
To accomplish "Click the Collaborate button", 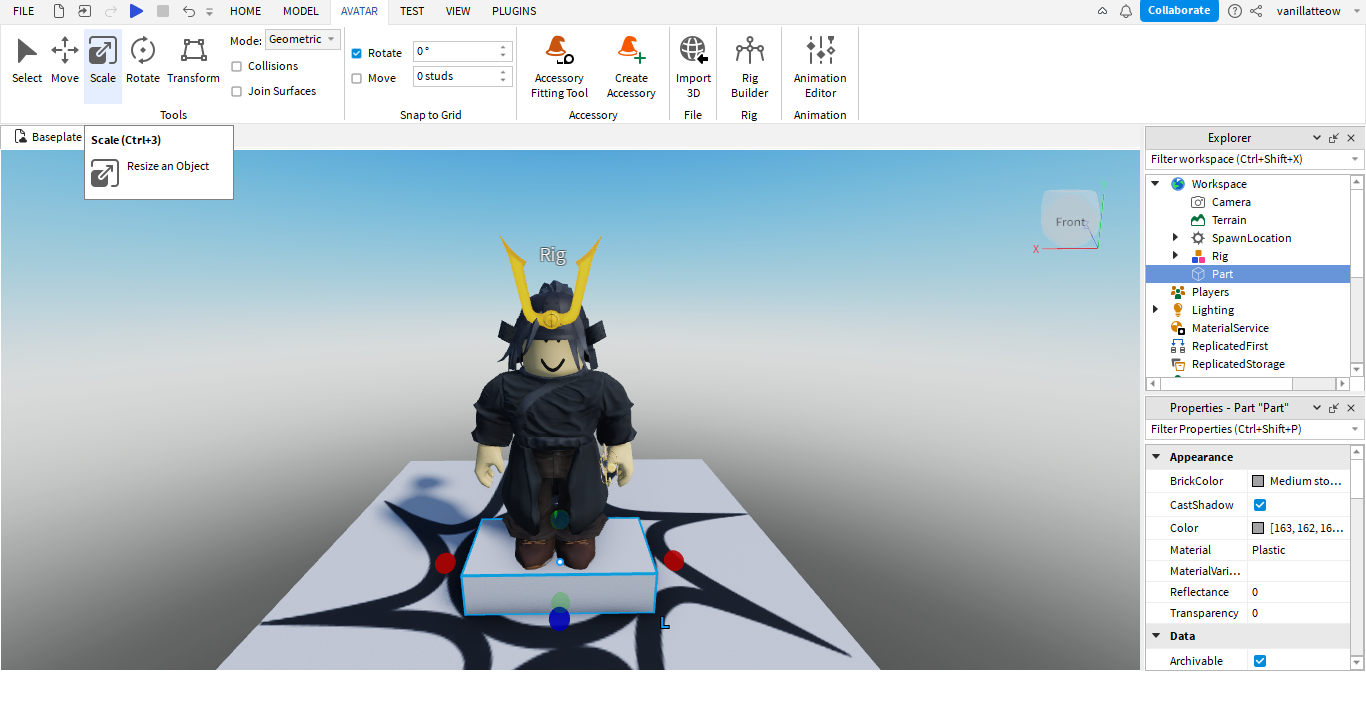I will coord(1178,11).
